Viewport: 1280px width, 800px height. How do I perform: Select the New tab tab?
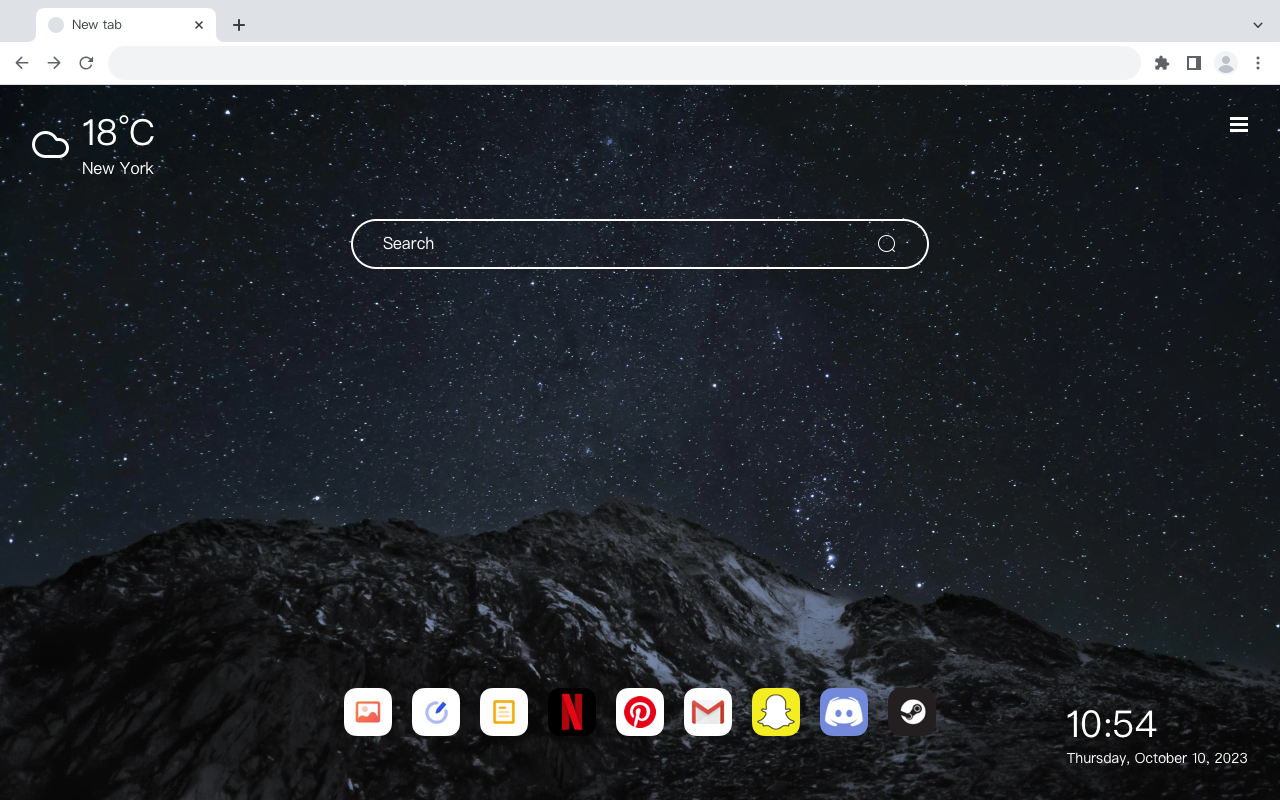click(126, 25)
